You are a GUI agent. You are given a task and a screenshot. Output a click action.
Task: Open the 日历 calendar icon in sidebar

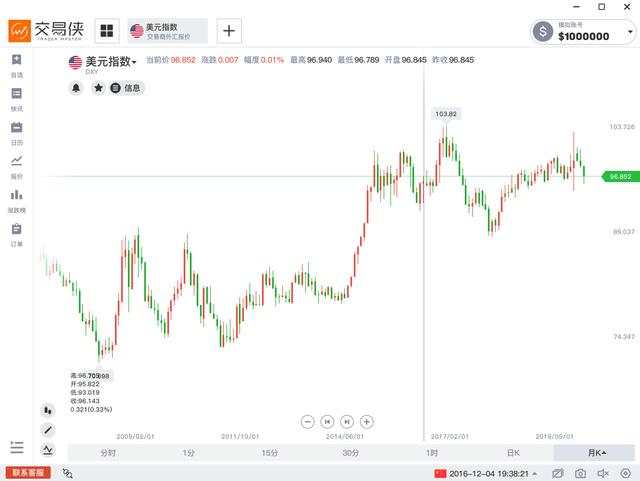(x=17, y=127)
